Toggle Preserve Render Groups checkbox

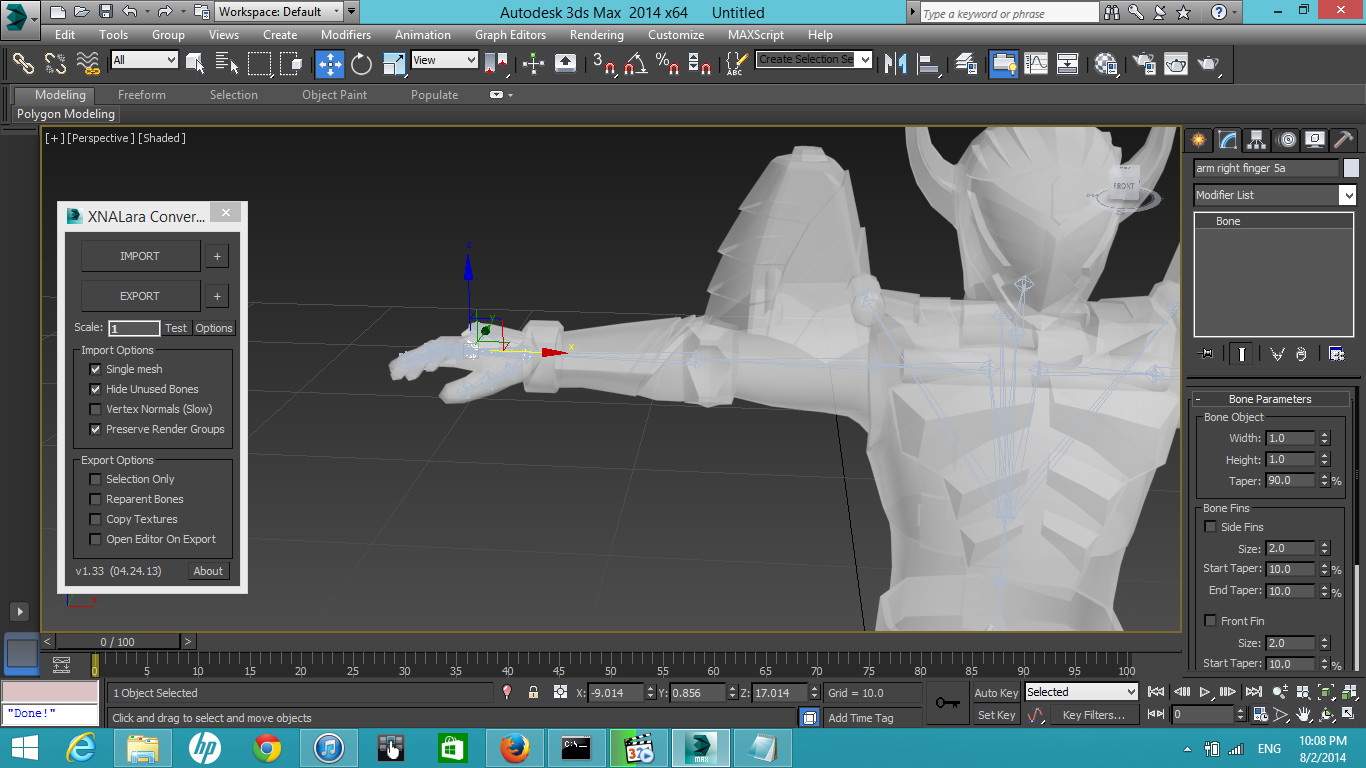click(x=96, y=429)
